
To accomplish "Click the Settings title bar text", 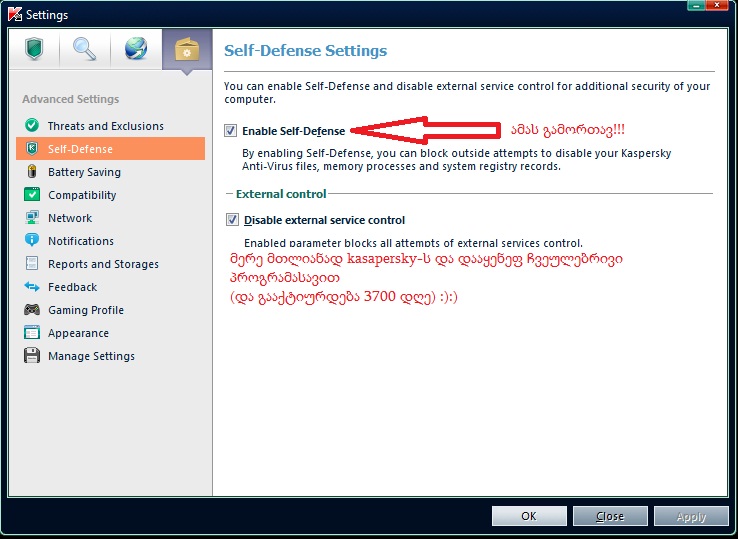I will tap(47, 15).
